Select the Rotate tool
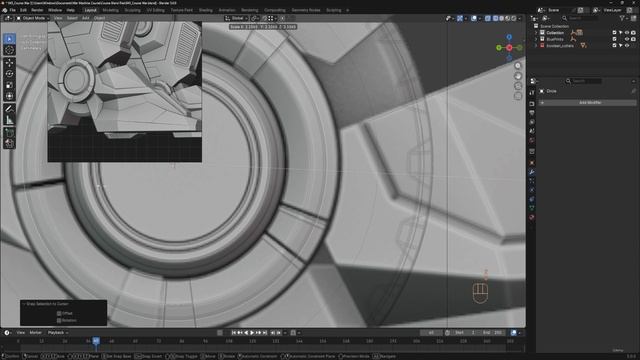Viewport: 640px width, 360px height. pos(9,74)
